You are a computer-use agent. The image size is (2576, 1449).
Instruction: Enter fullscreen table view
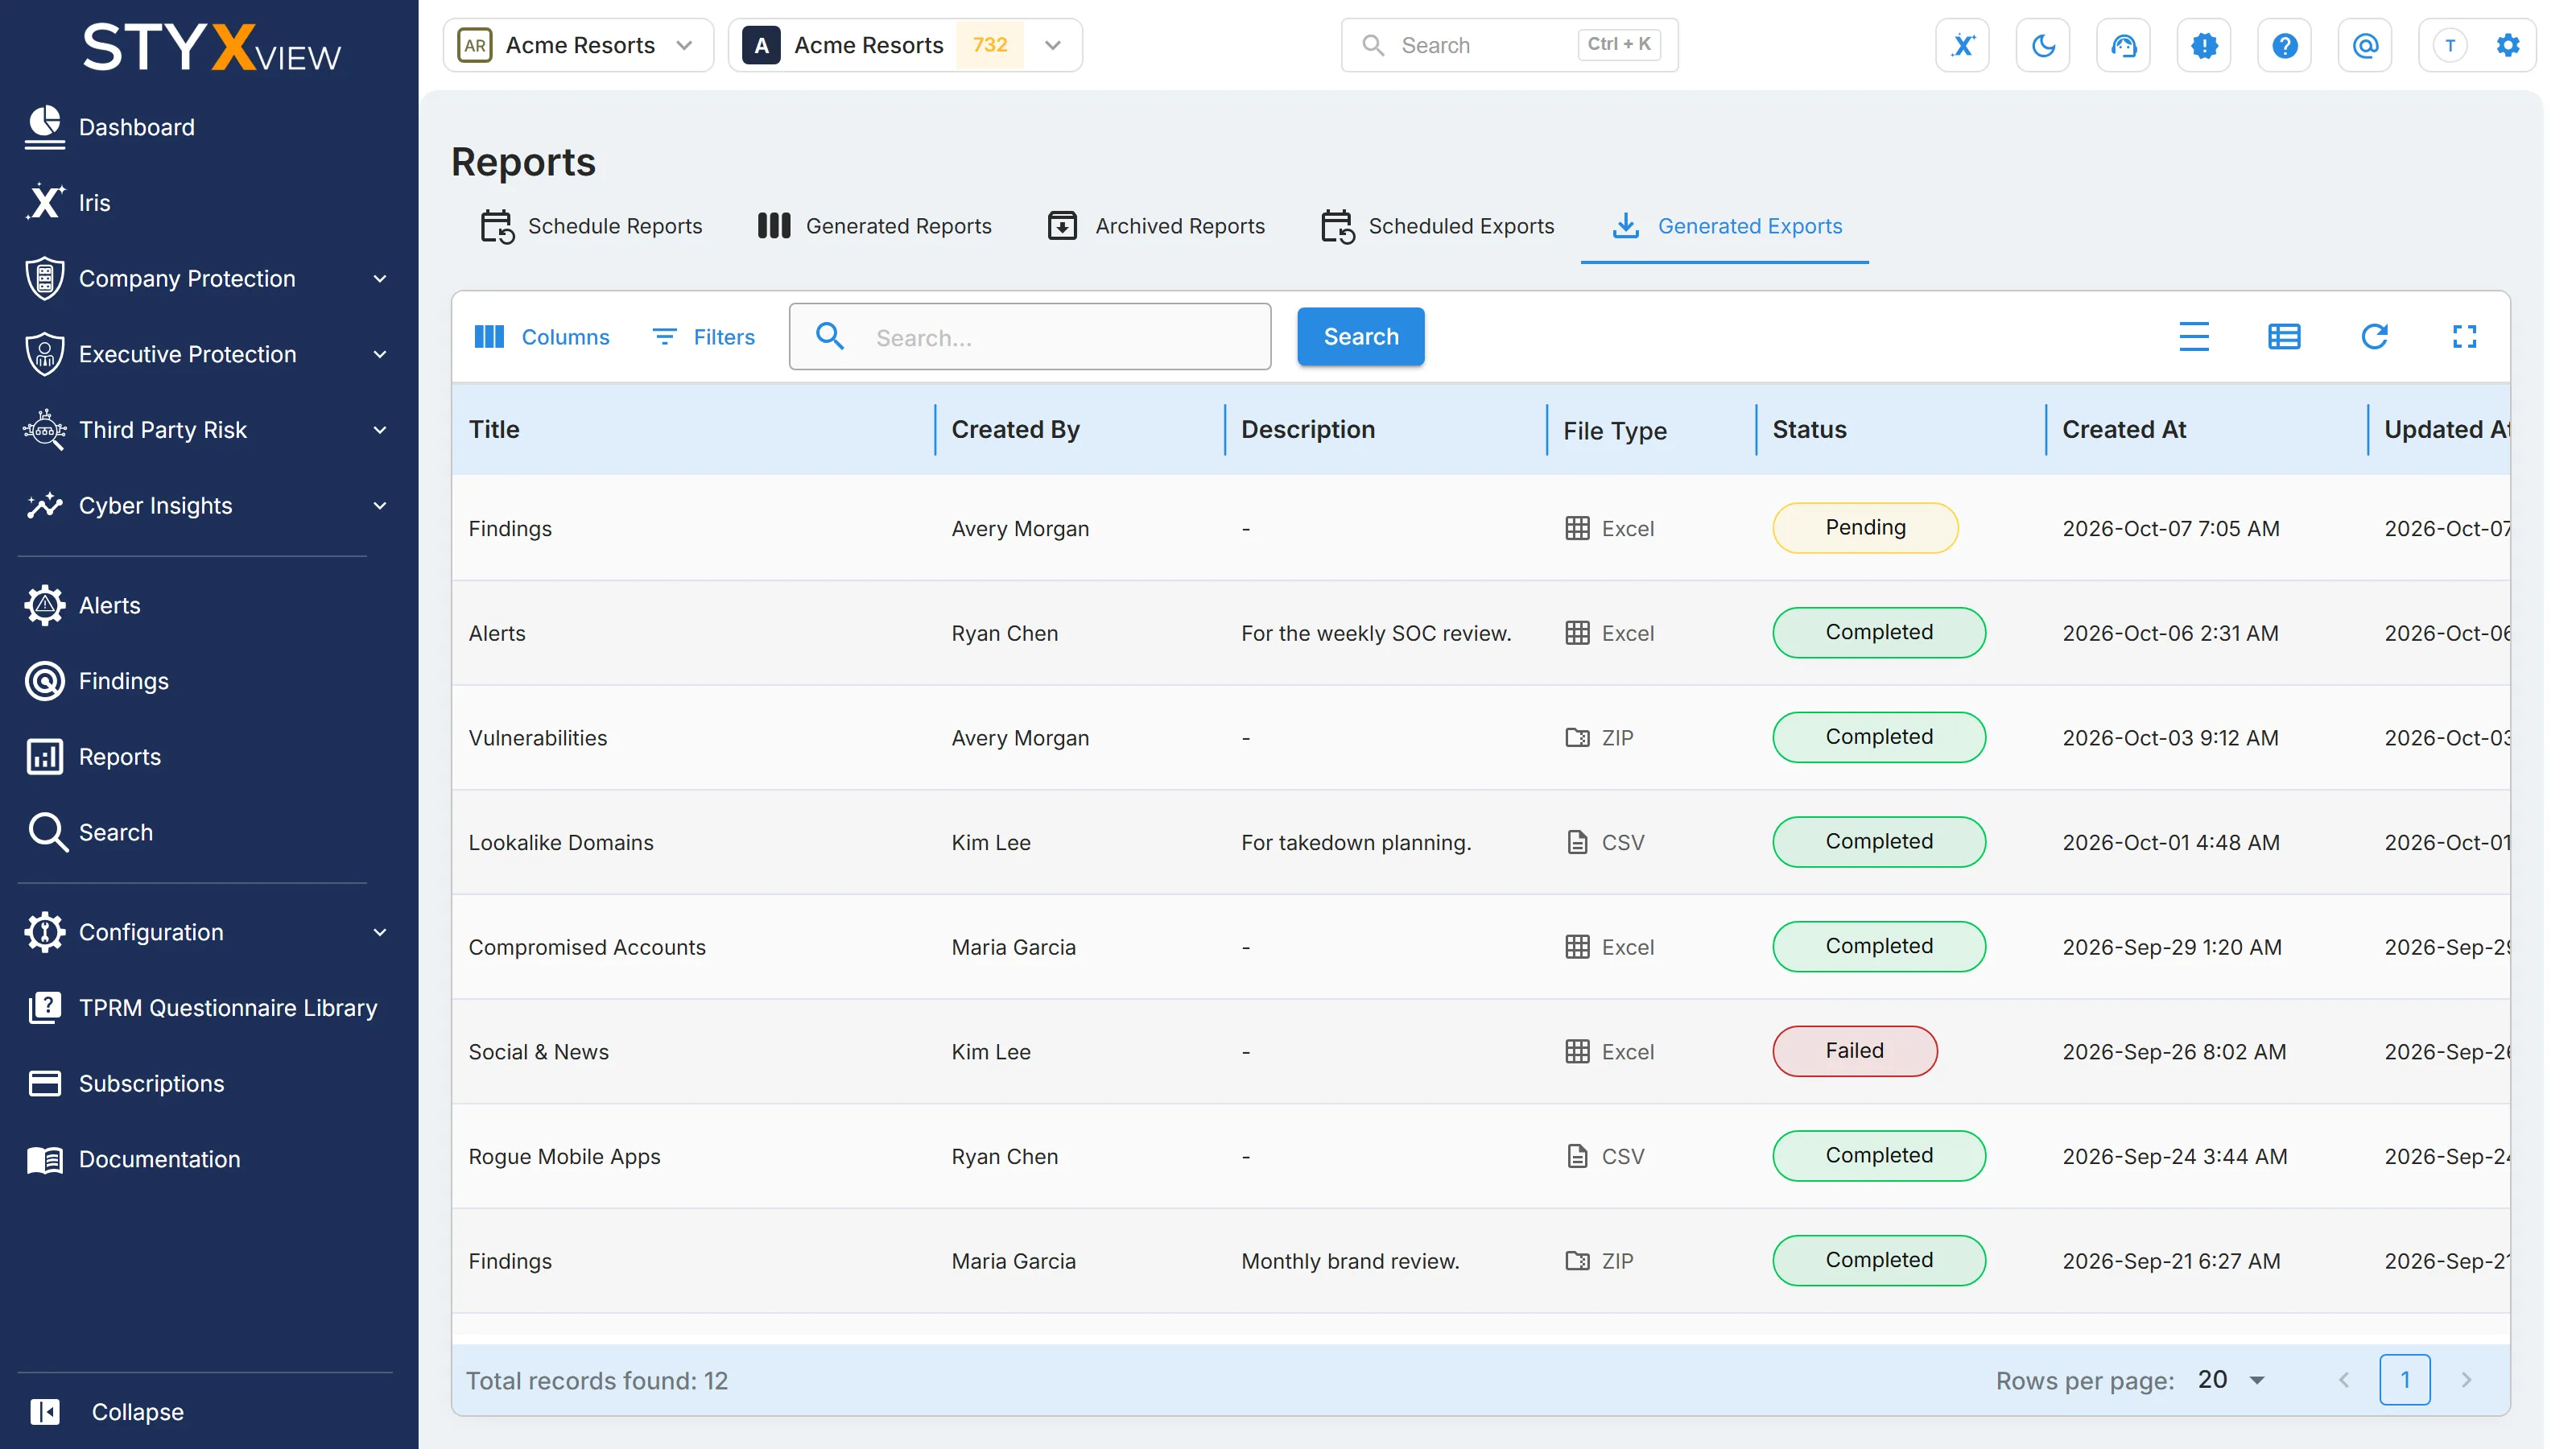(2464, 337)
